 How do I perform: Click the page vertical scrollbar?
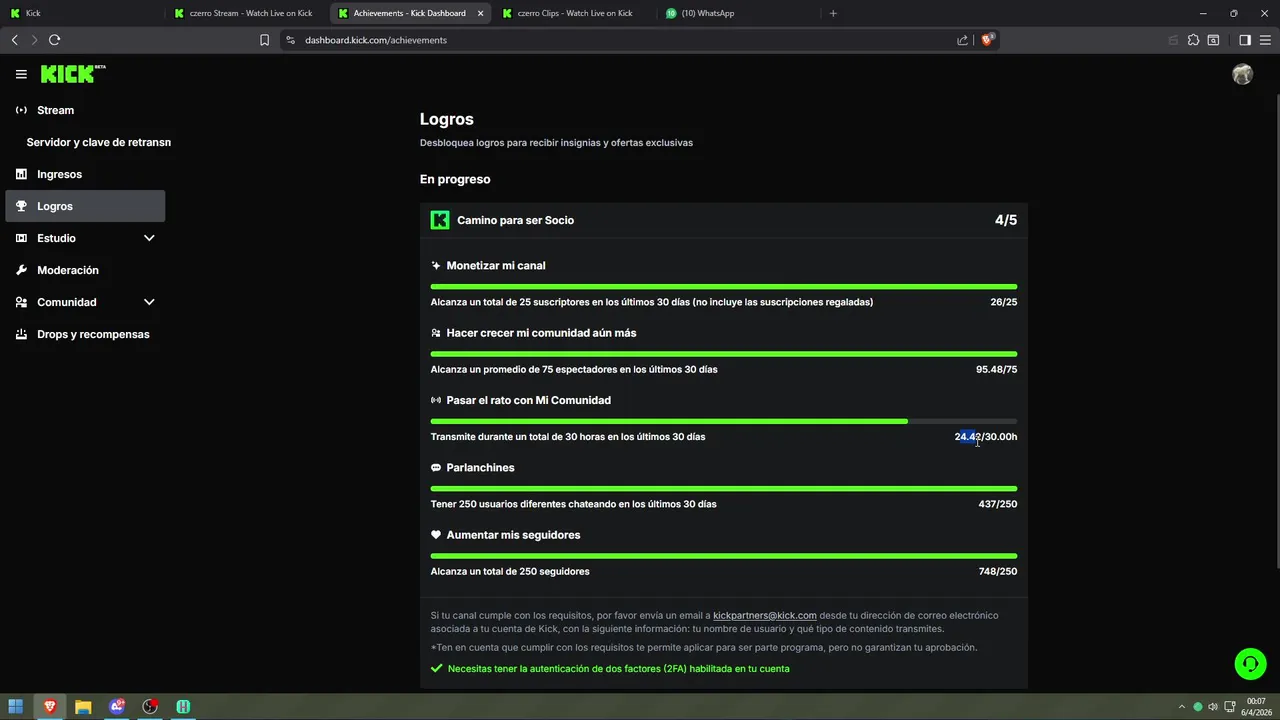[1276, 330]
